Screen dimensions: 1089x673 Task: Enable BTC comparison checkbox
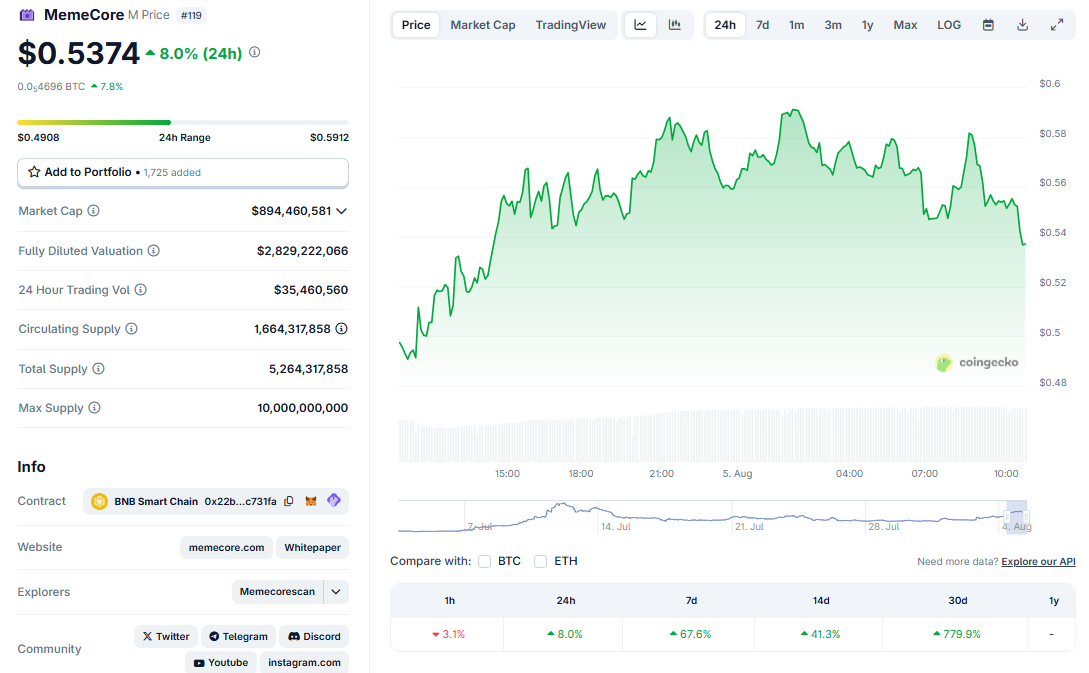pyautogui.click(x=485, y=561)
